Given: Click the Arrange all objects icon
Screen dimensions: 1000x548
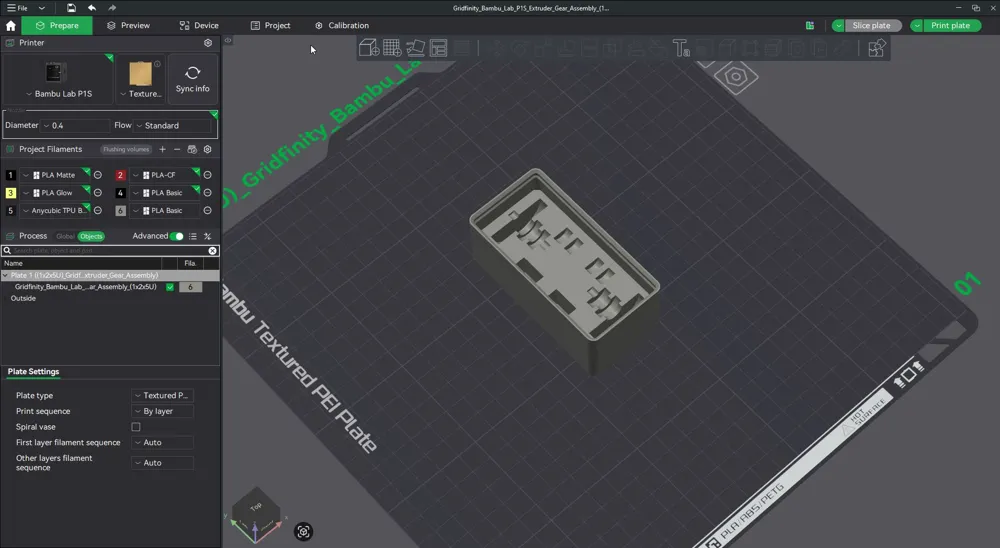Looking at the screenshot, I should coord(438,48).
